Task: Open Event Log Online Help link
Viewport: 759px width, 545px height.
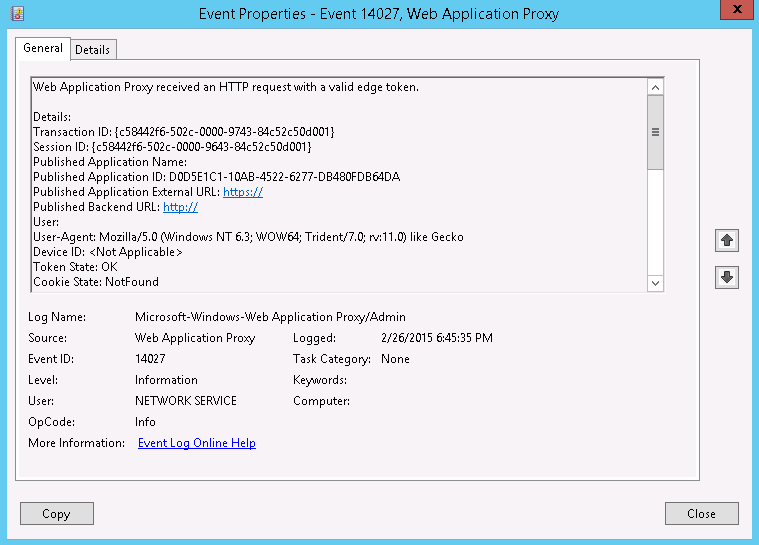Action: 197,443
